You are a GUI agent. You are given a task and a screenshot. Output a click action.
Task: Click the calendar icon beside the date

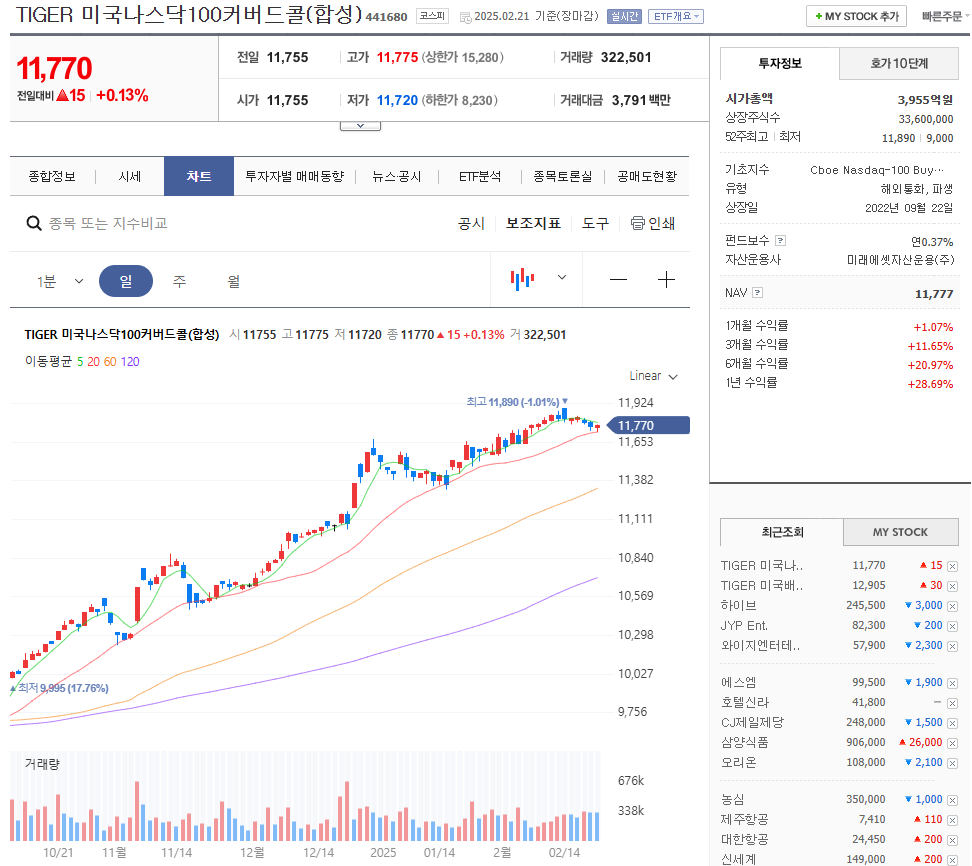[466, 17]
